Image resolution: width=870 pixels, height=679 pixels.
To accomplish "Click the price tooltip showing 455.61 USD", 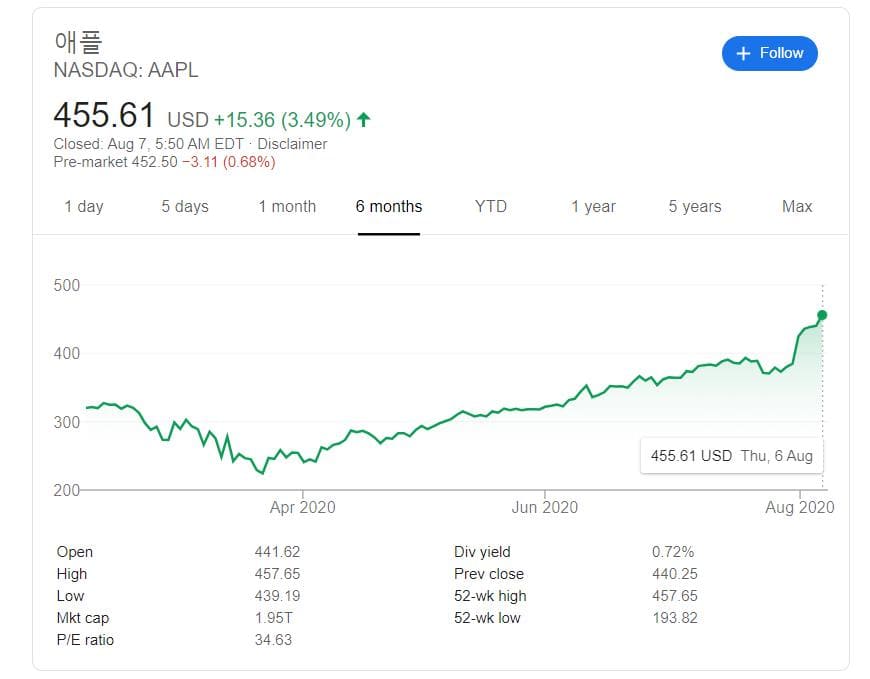I will (x=731, y=455).
